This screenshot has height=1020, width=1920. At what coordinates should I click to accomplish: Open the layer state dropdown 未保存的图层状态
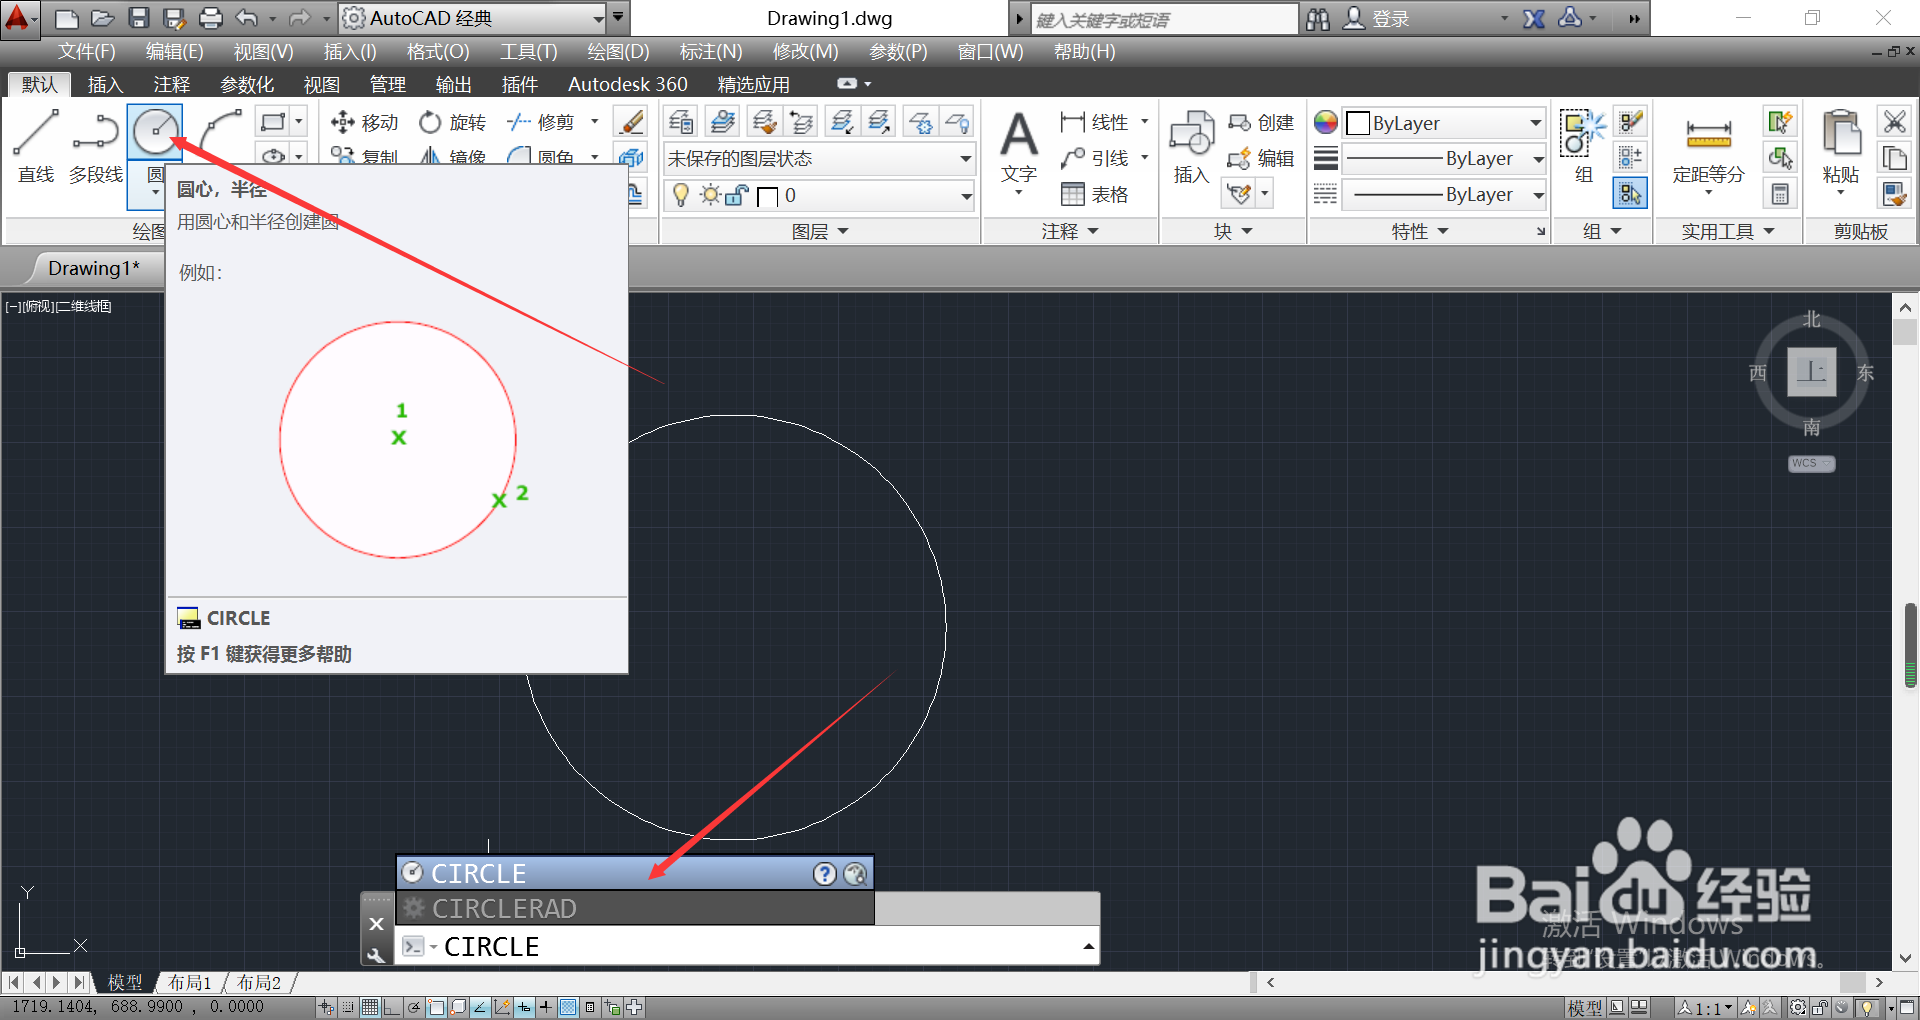(x=819, y=158)
